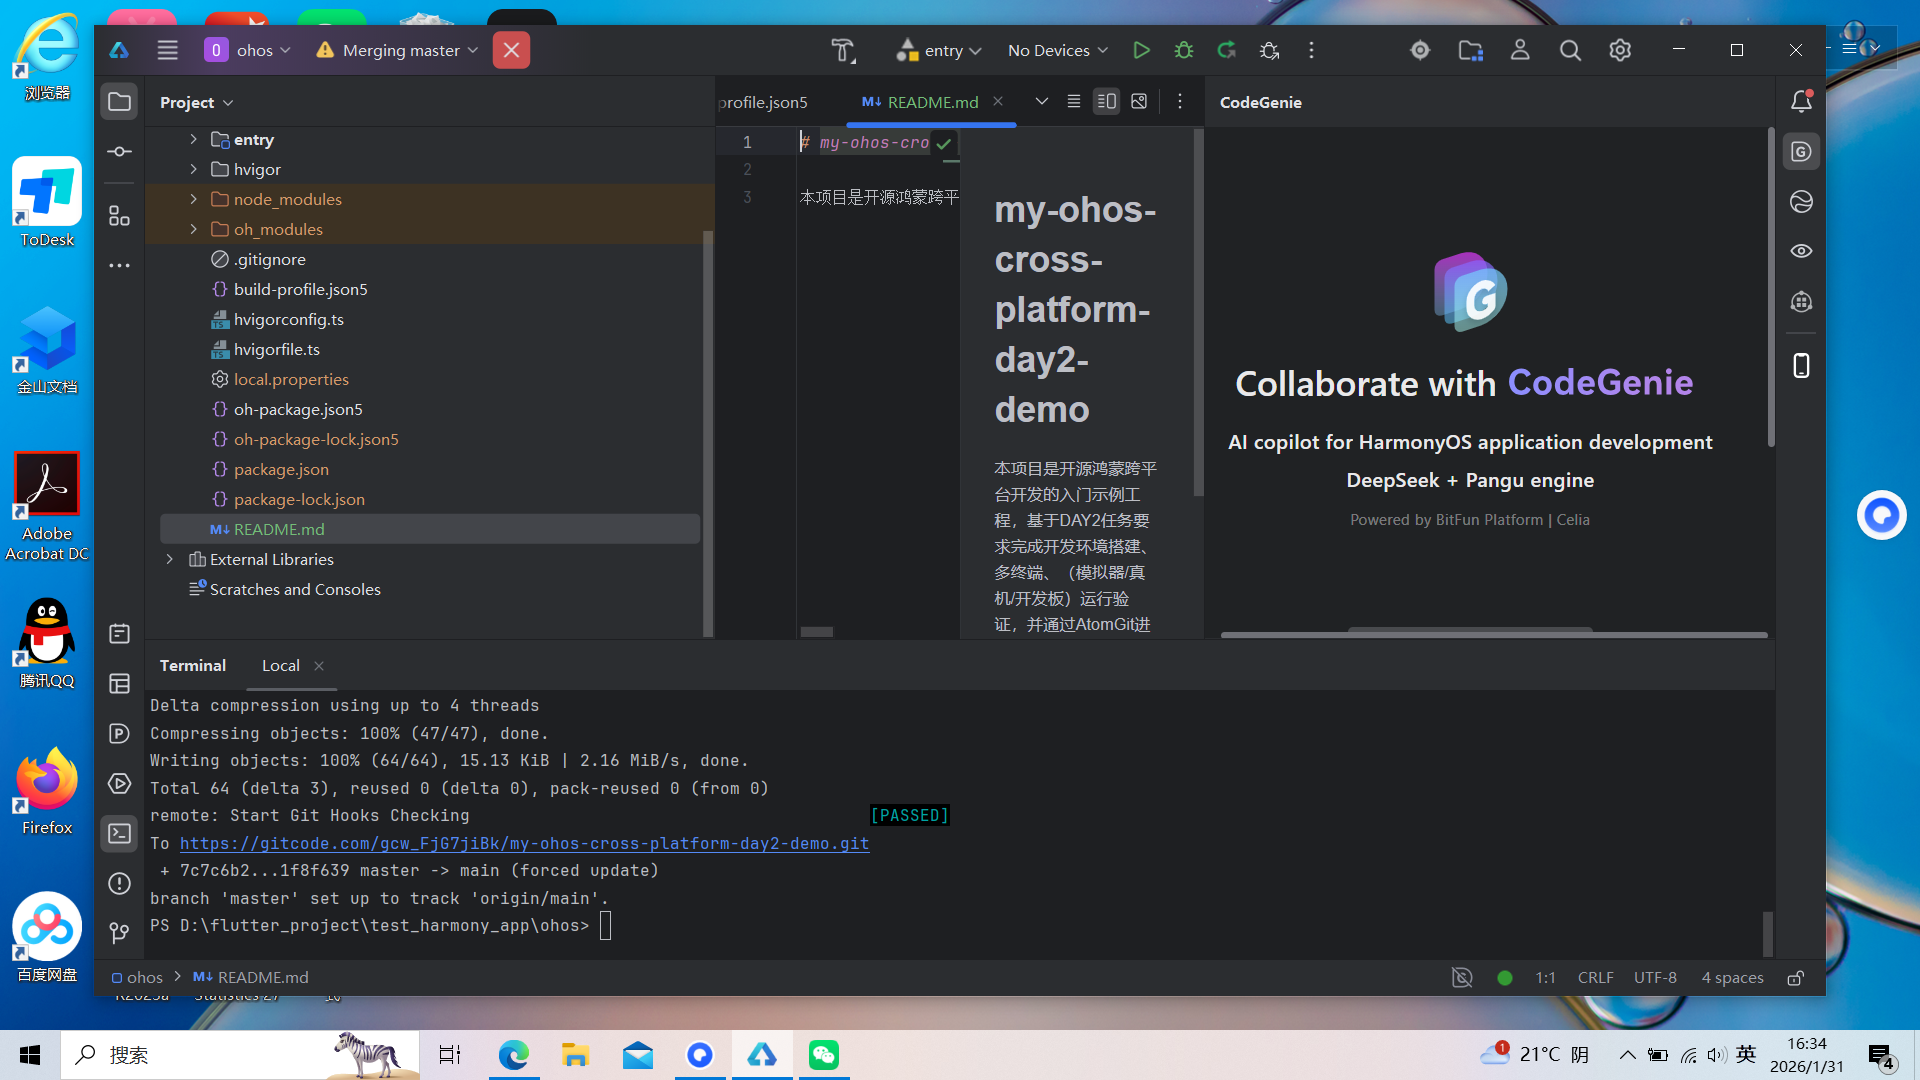Click the Debug bug icon
The height and width of the screenshot is (1080, 1920).
(x=1184, y=50)
